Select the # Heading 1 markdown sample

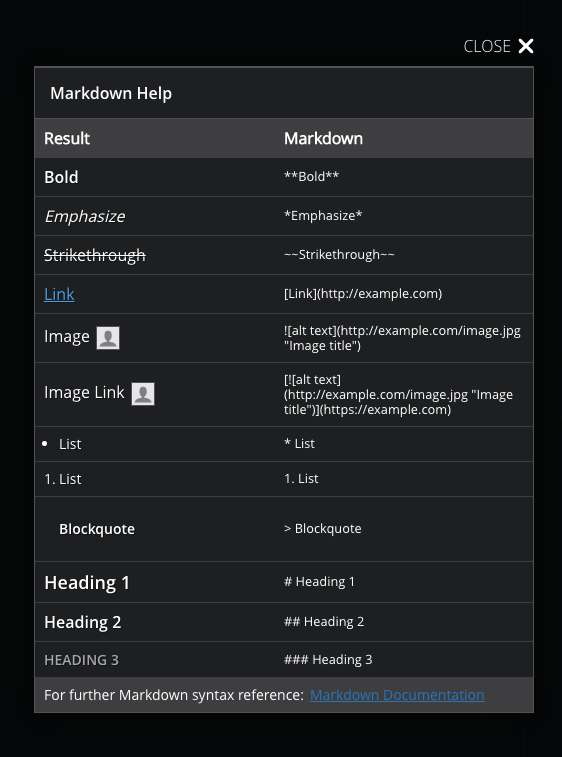(319, 582)
